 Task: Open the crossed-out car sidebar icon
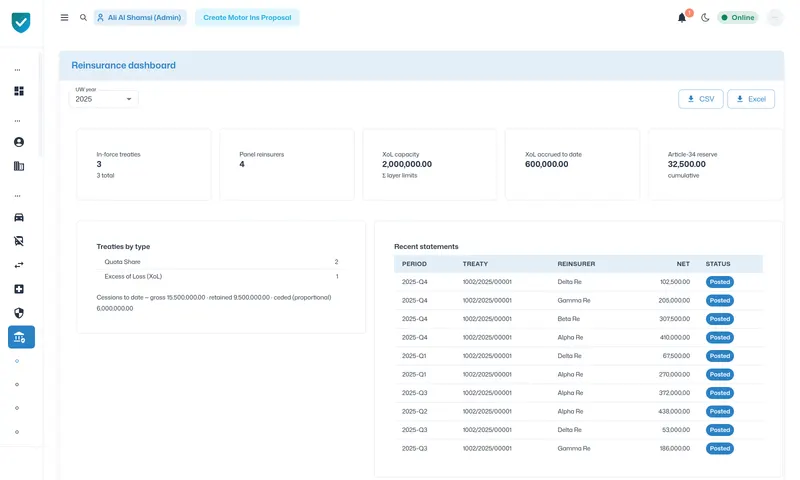point(19,241)
